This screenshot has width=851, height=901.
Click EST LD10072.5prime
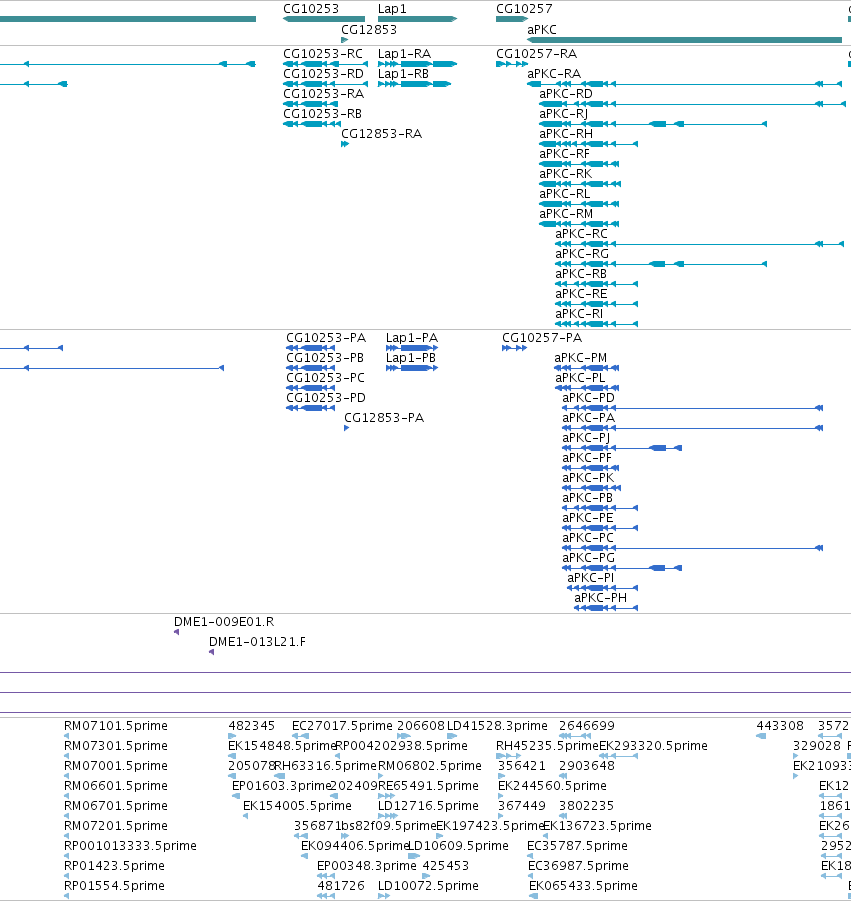point(428,885)
